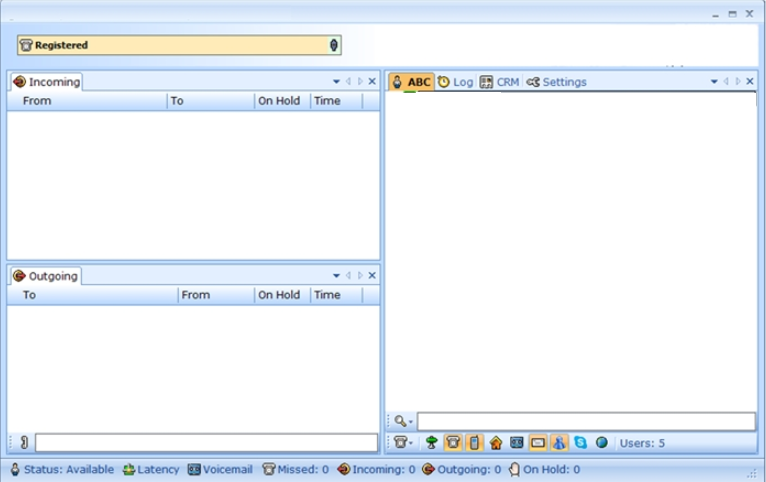
Task: Click the voicemail icon in status bar
Action: click(194, 469)
